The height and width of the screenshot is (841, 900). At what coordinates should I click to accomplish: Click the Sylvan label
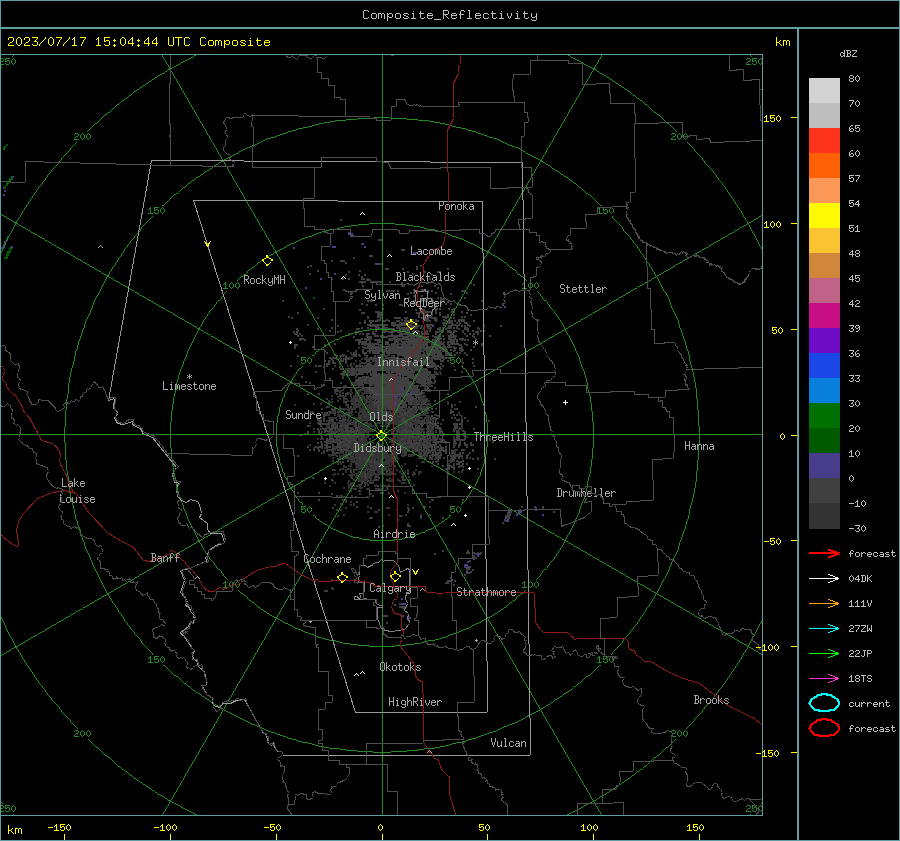coord(382,295)
